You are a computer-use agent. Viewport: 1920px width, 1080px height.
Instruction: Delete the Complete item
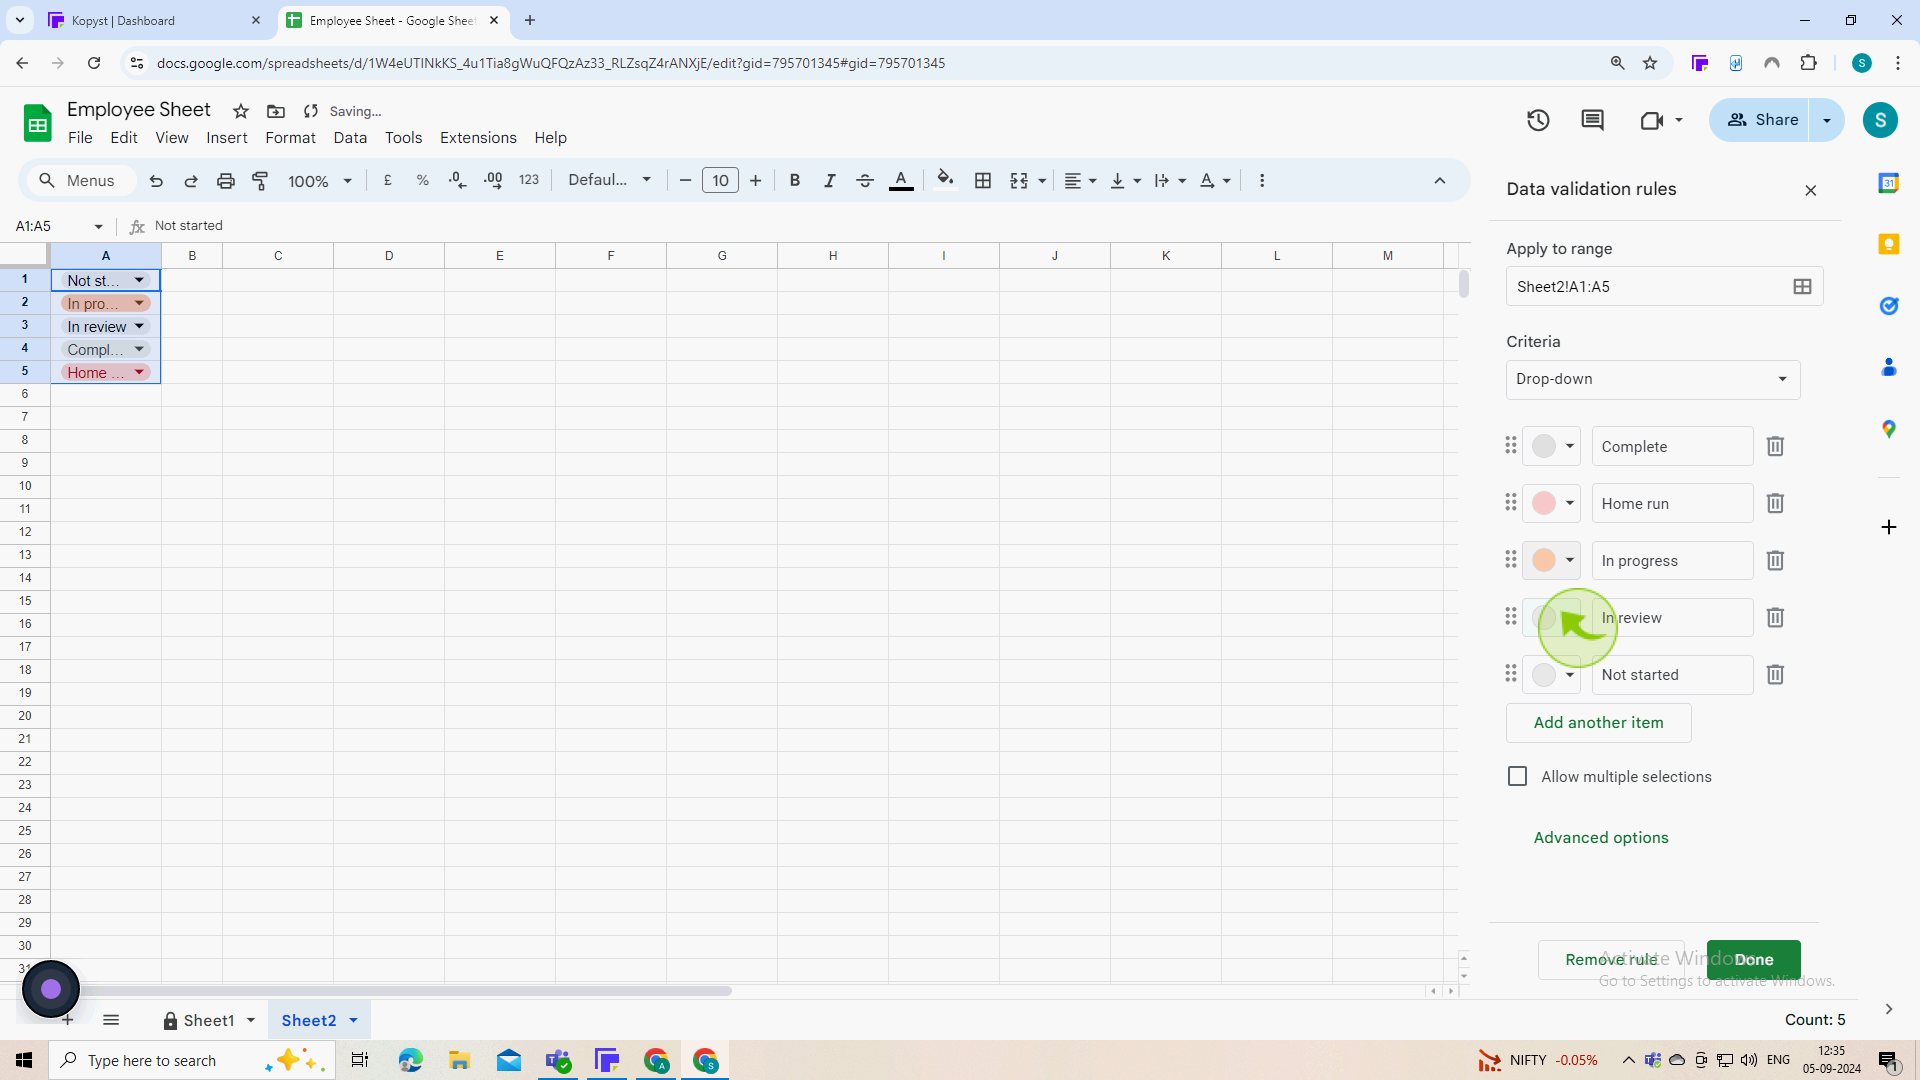(x=1775, y=446)
